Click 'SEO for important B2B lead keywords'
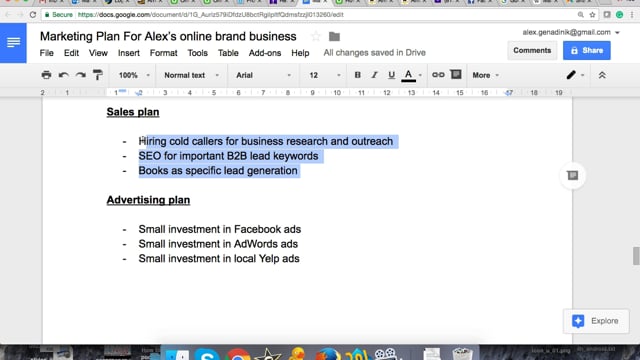This screenshot has height=360, width=640. click(x=228, y=156)
